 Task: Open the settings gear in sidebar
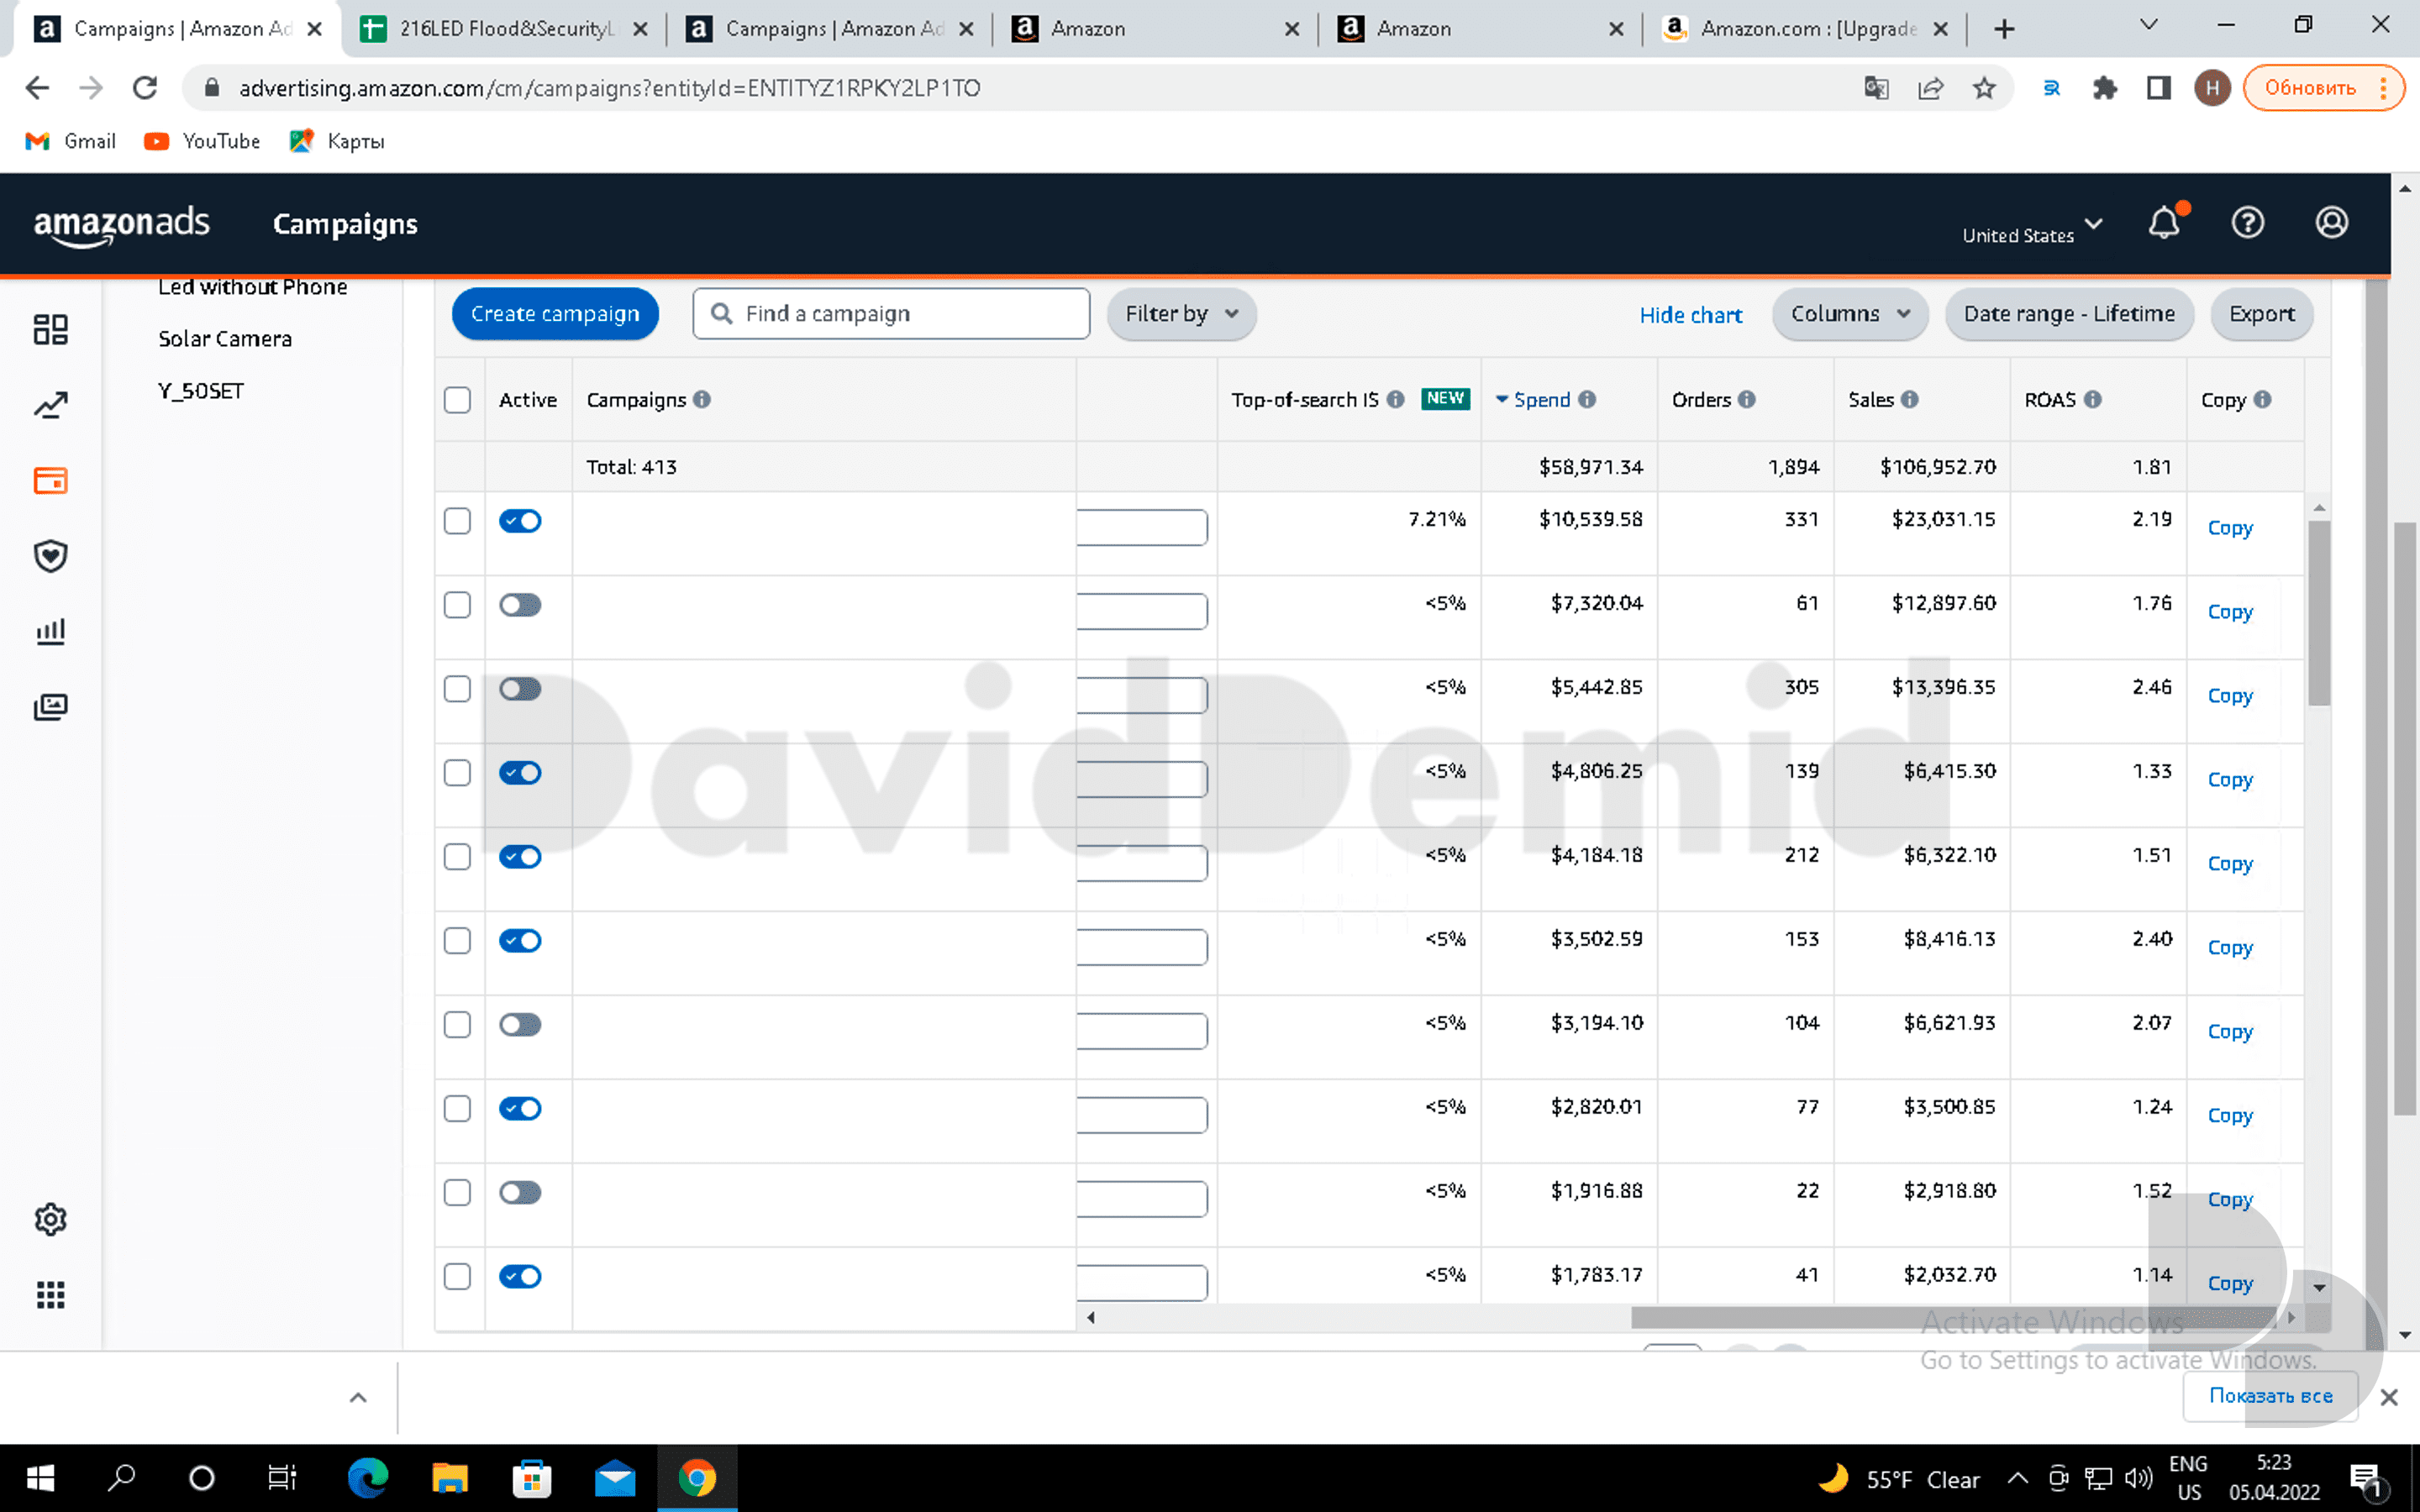[50, 1219]
